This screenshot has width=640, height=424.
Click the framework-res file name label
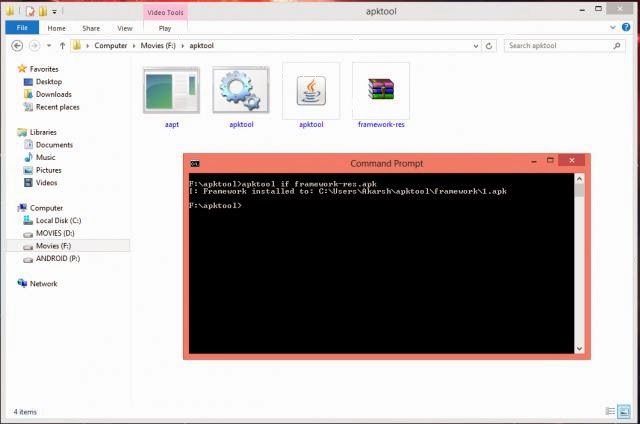381,124
